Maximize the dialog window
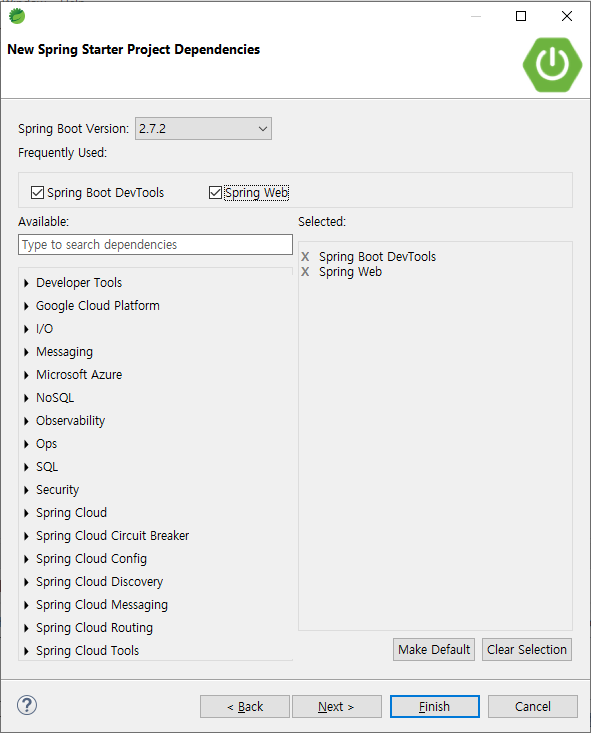Viewport: 591px width, 733px height. 521,16
